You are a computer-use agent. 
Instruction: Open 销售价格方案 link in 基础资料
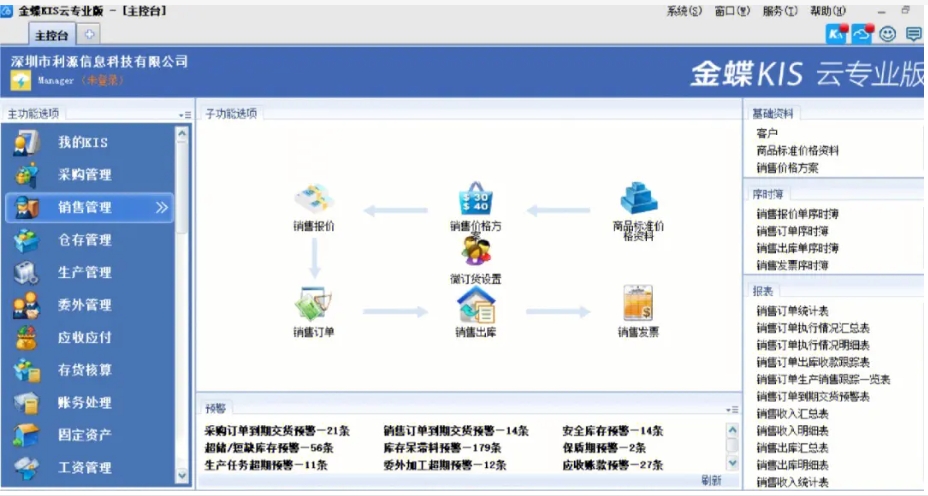pyautogui.click(x=787, y=168)
